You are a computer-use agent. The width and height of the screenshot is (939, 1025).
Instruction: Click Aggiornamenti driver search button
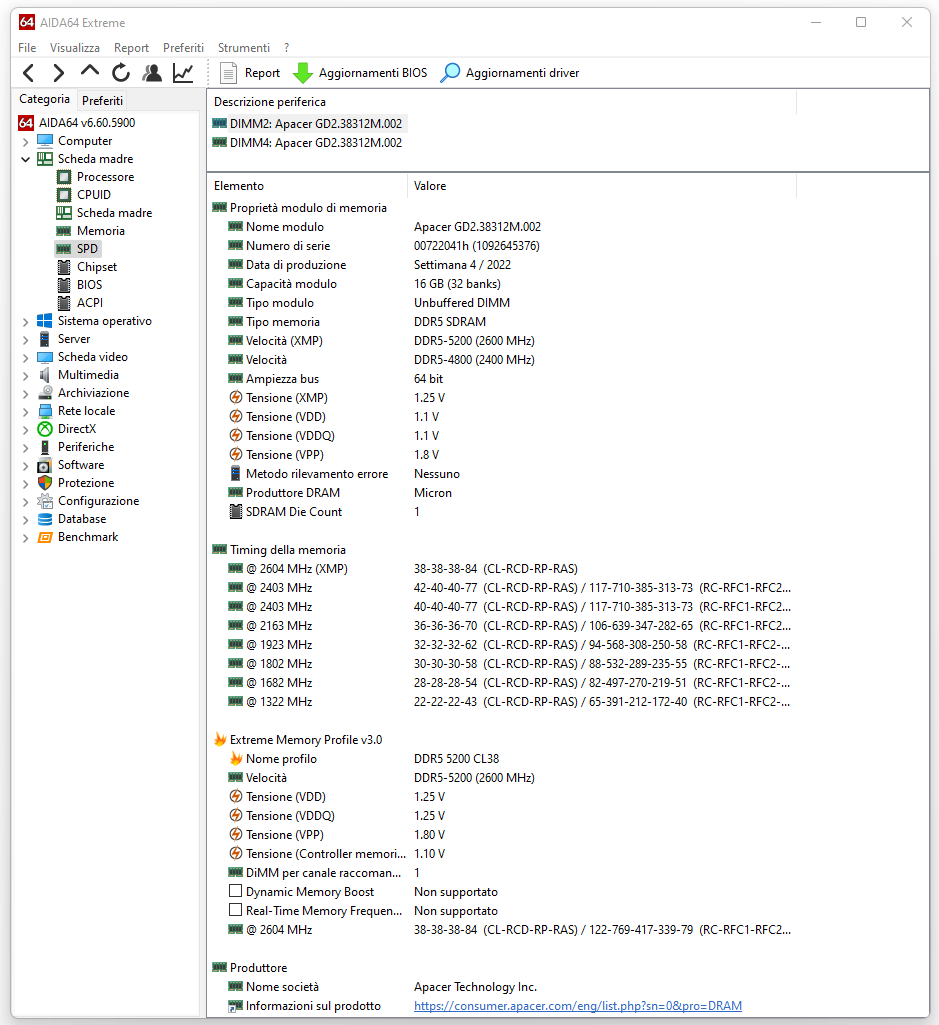(x=509, y=73)
